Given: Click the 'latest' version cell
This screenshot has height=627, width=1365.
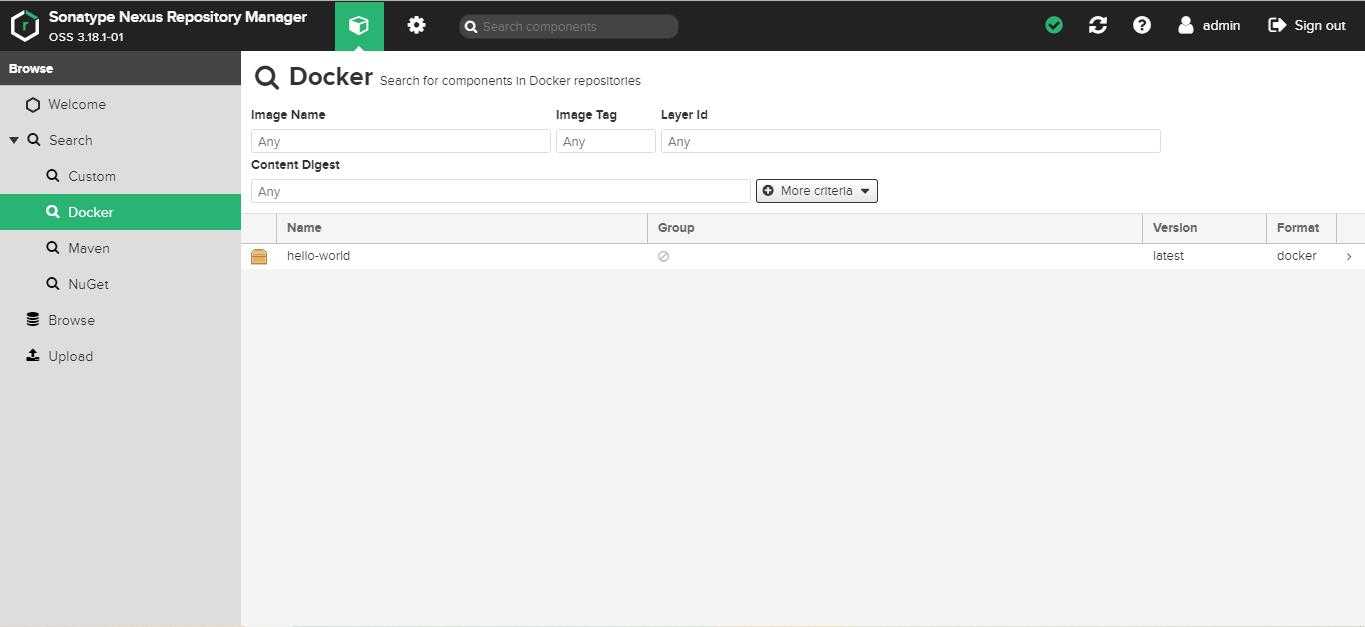Looking at the screenshot, I should pyautogui.click(x=1168, y=256).
